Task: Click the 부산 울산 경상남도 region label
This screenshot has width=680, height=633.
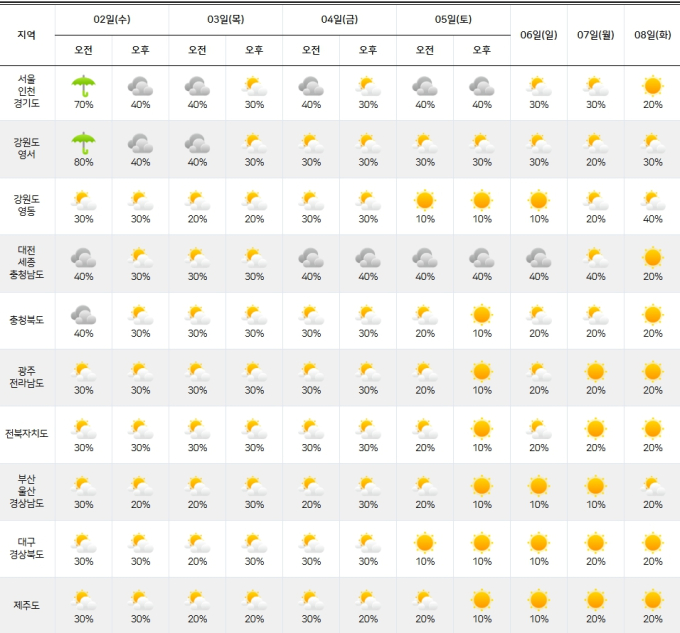Action: 26,491
